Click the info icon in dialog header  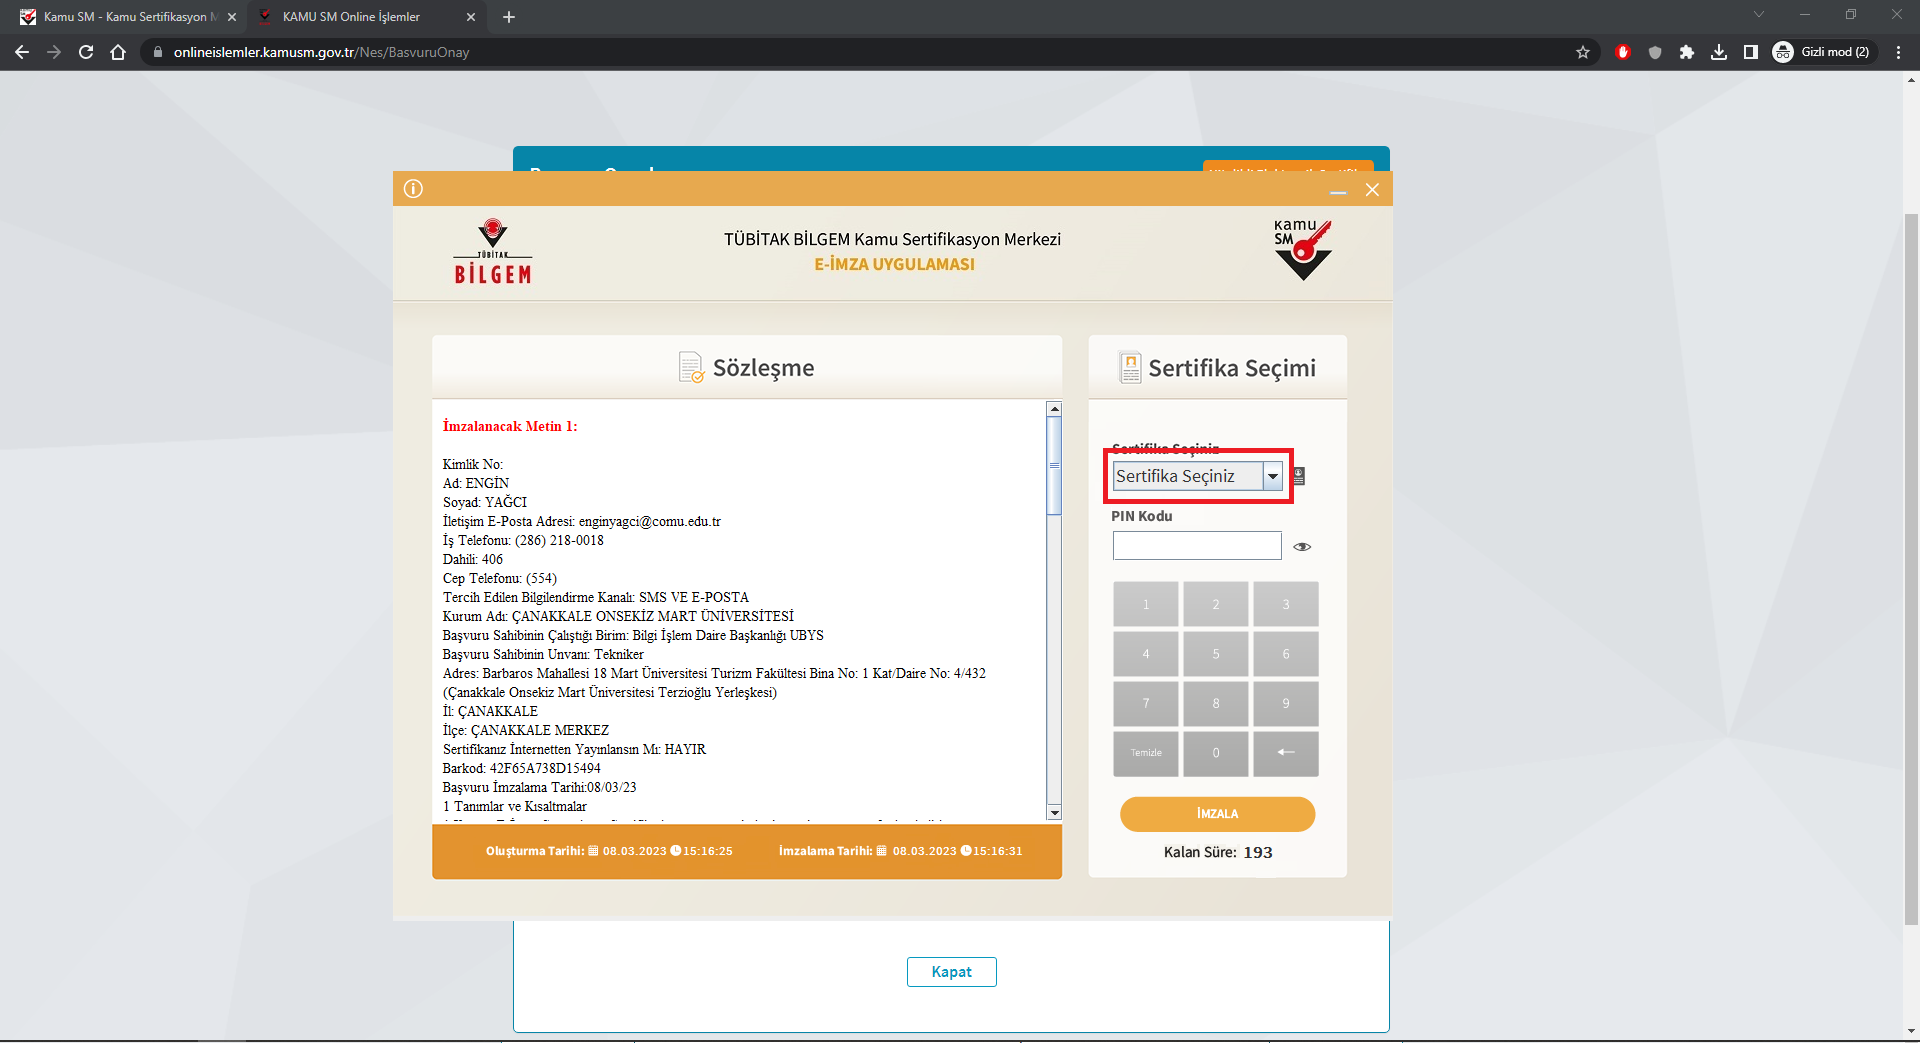[413, 189]
